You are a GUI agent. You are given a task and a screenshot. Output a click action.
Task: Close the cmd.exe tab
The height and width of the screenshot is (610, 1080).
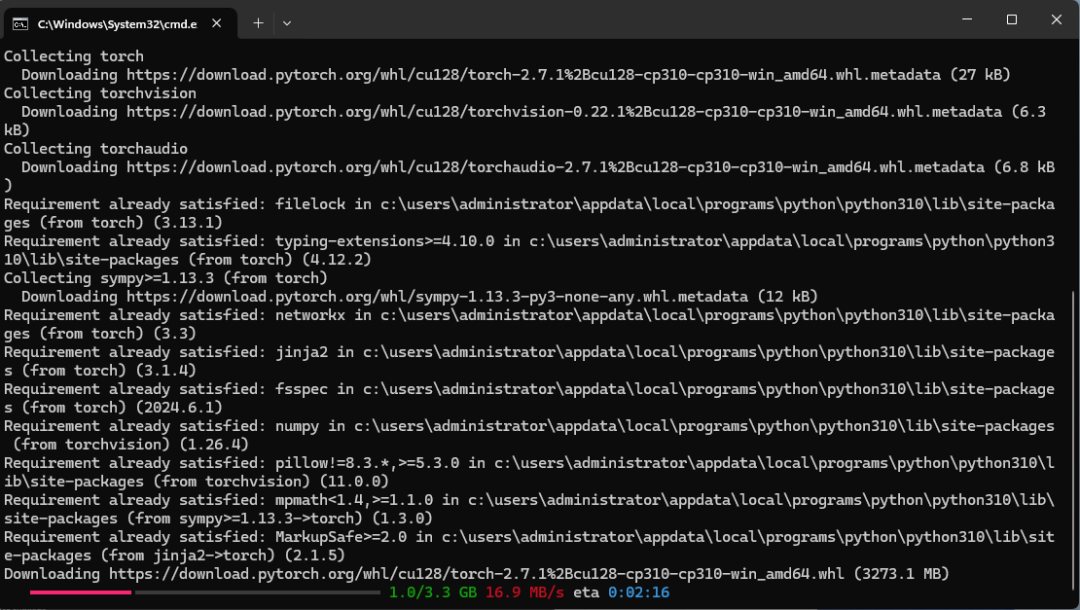point(216,23)
